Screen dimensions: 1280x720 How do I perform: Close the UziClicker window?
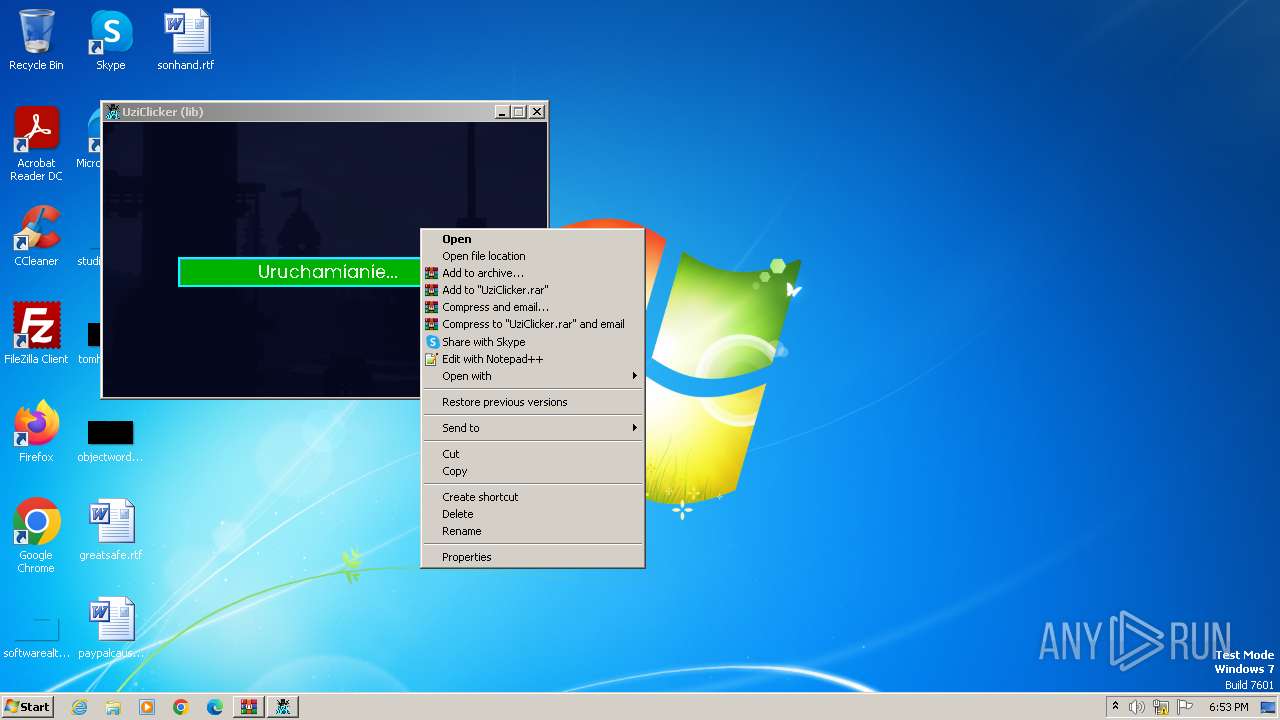tap(537, 112)
